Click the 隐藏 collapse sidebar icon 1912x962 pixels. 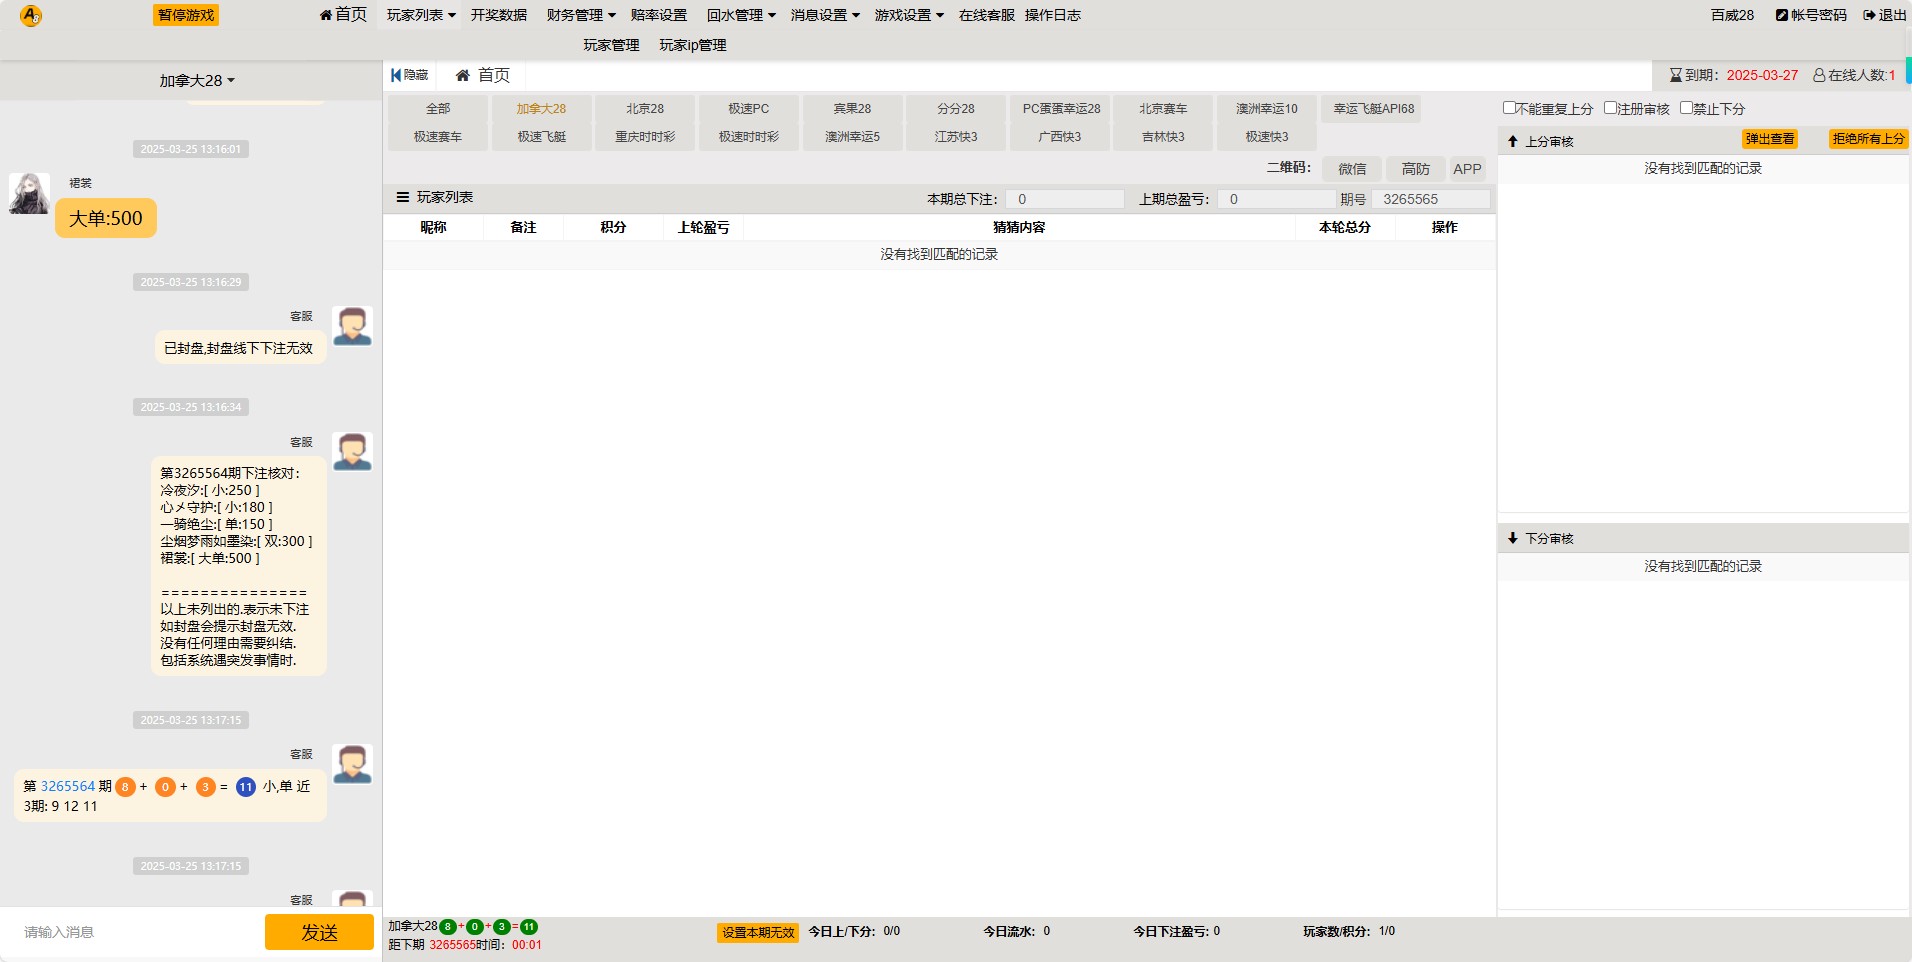pos(396,75)
